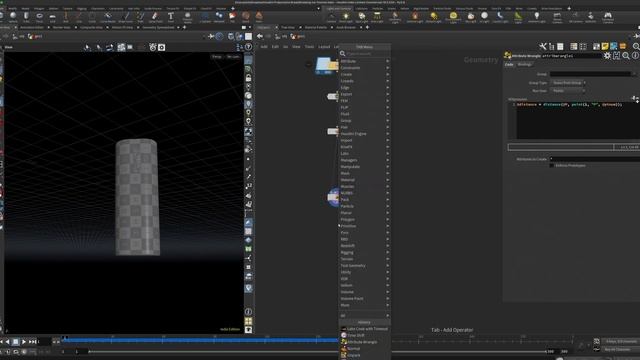Open the Run Over dropdown
Viewport: 640px width, 360px height.
(x=568, y=91)
